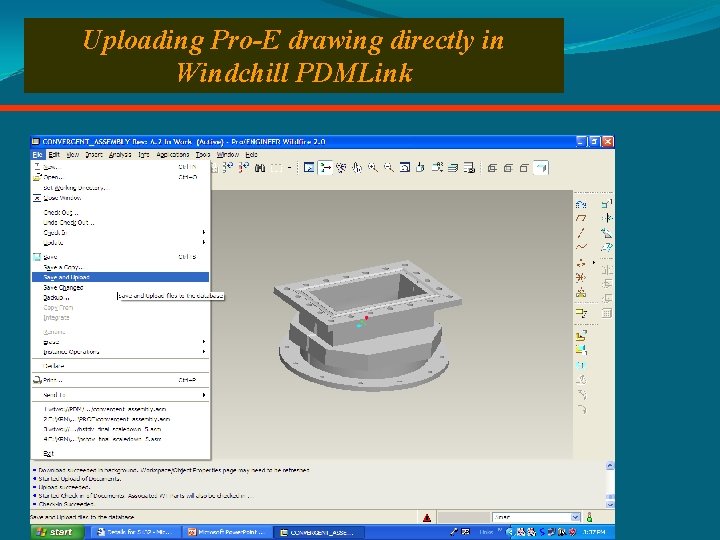Screen dimensions: 720x540
Task: Open the File menu
Action: pyautogui.click(x=38, y=155)
